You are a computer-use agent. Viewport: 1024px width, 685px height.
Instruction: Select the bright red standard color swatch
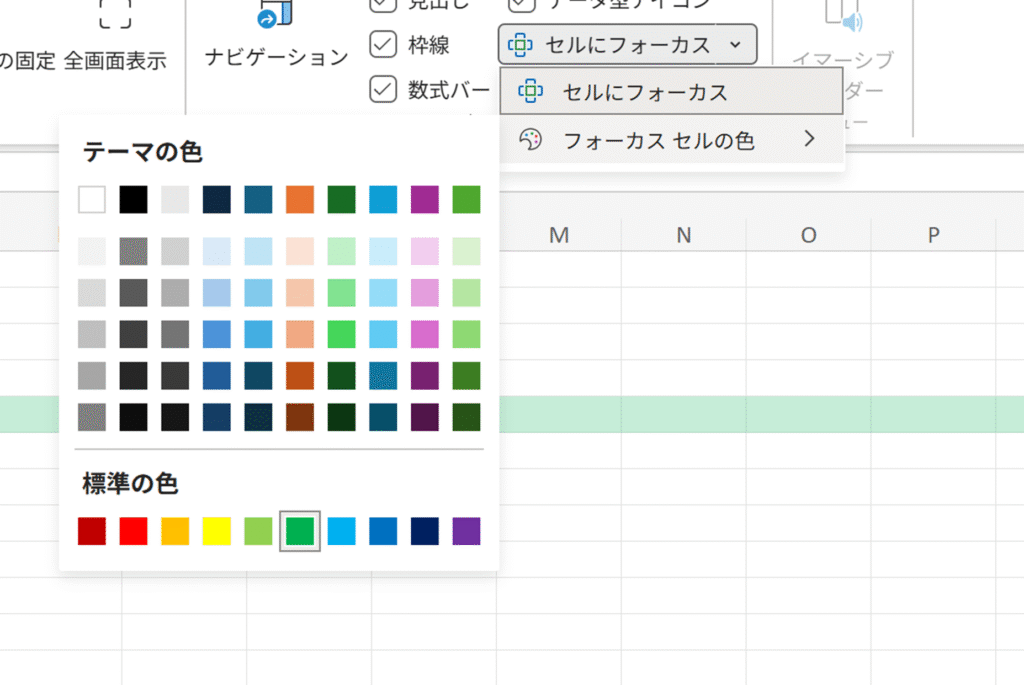[133, 531]
